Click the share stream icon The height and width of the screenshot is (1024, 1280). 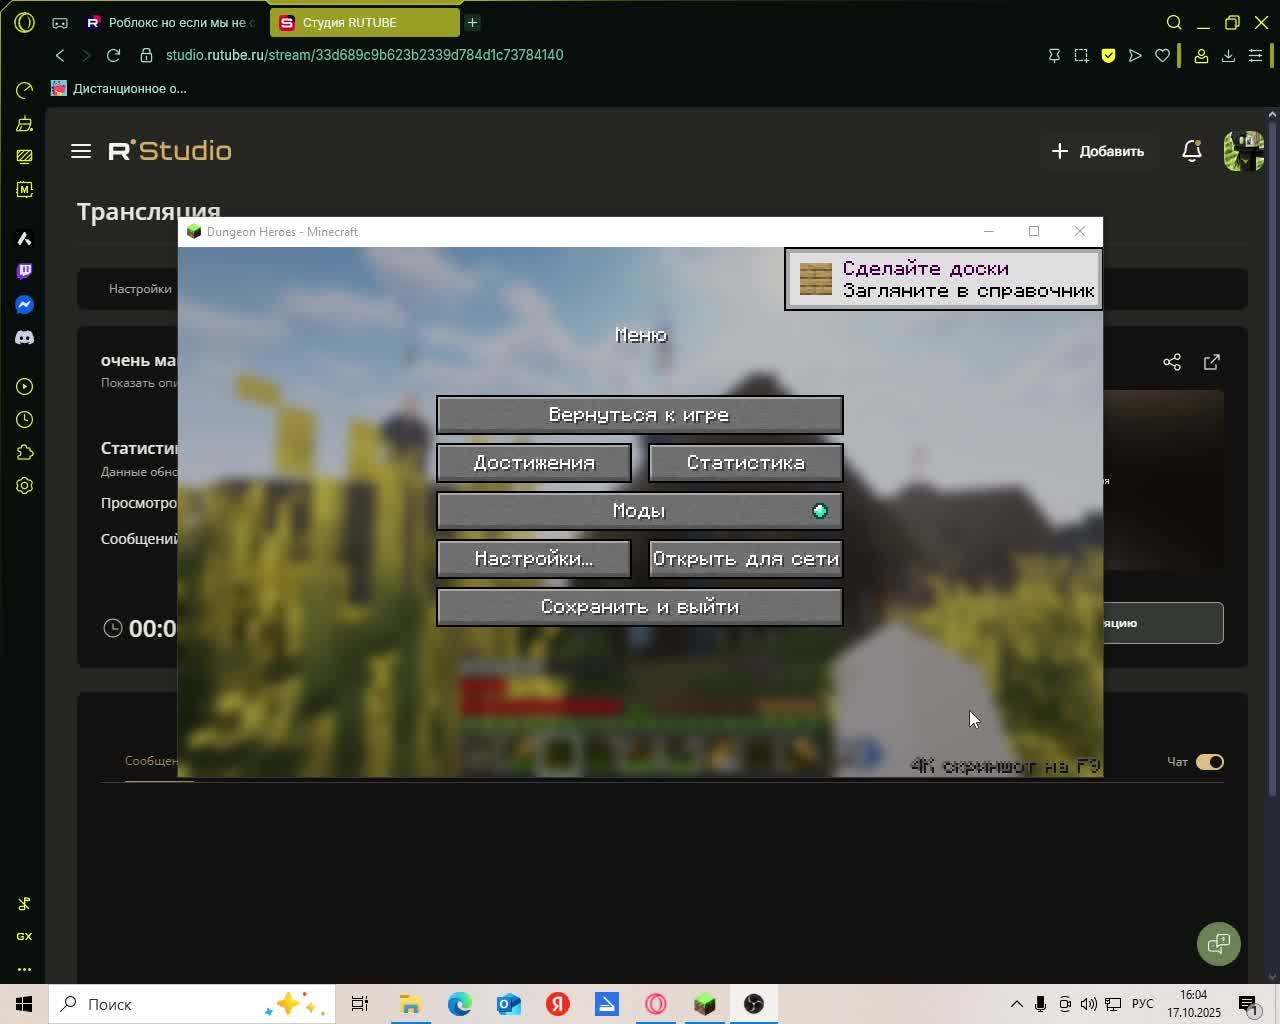[1172, 362]
